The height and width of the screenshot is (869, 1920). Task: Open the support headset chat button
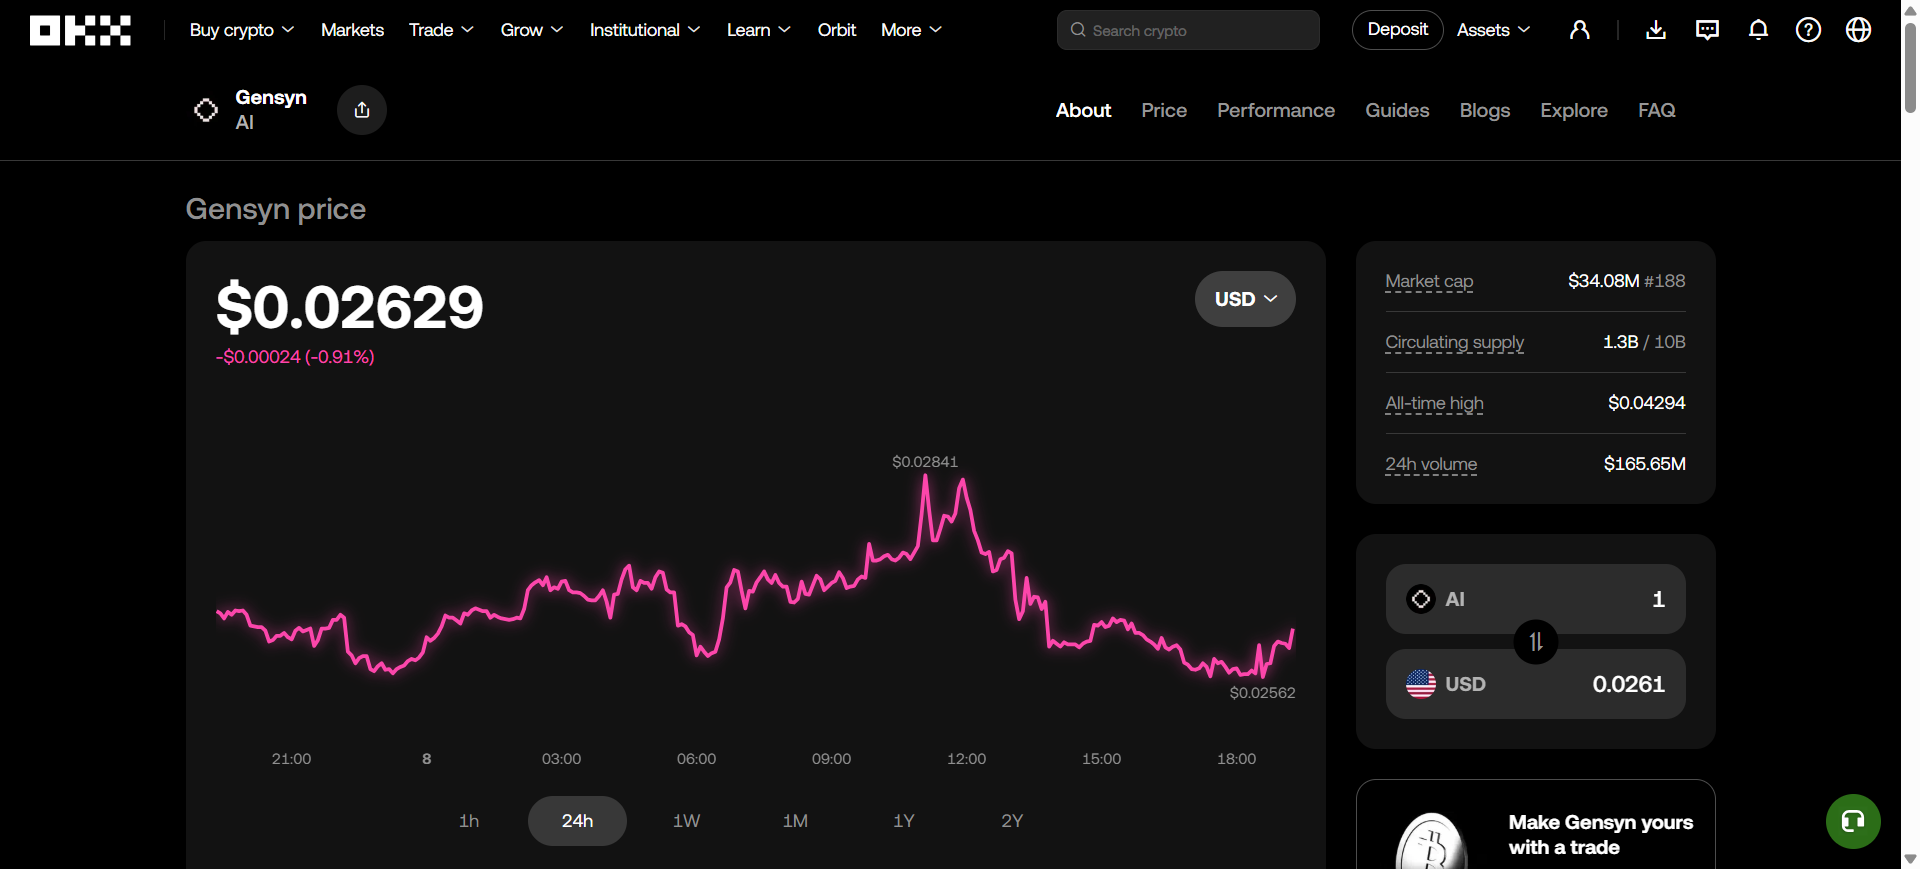click(1853, 821)
